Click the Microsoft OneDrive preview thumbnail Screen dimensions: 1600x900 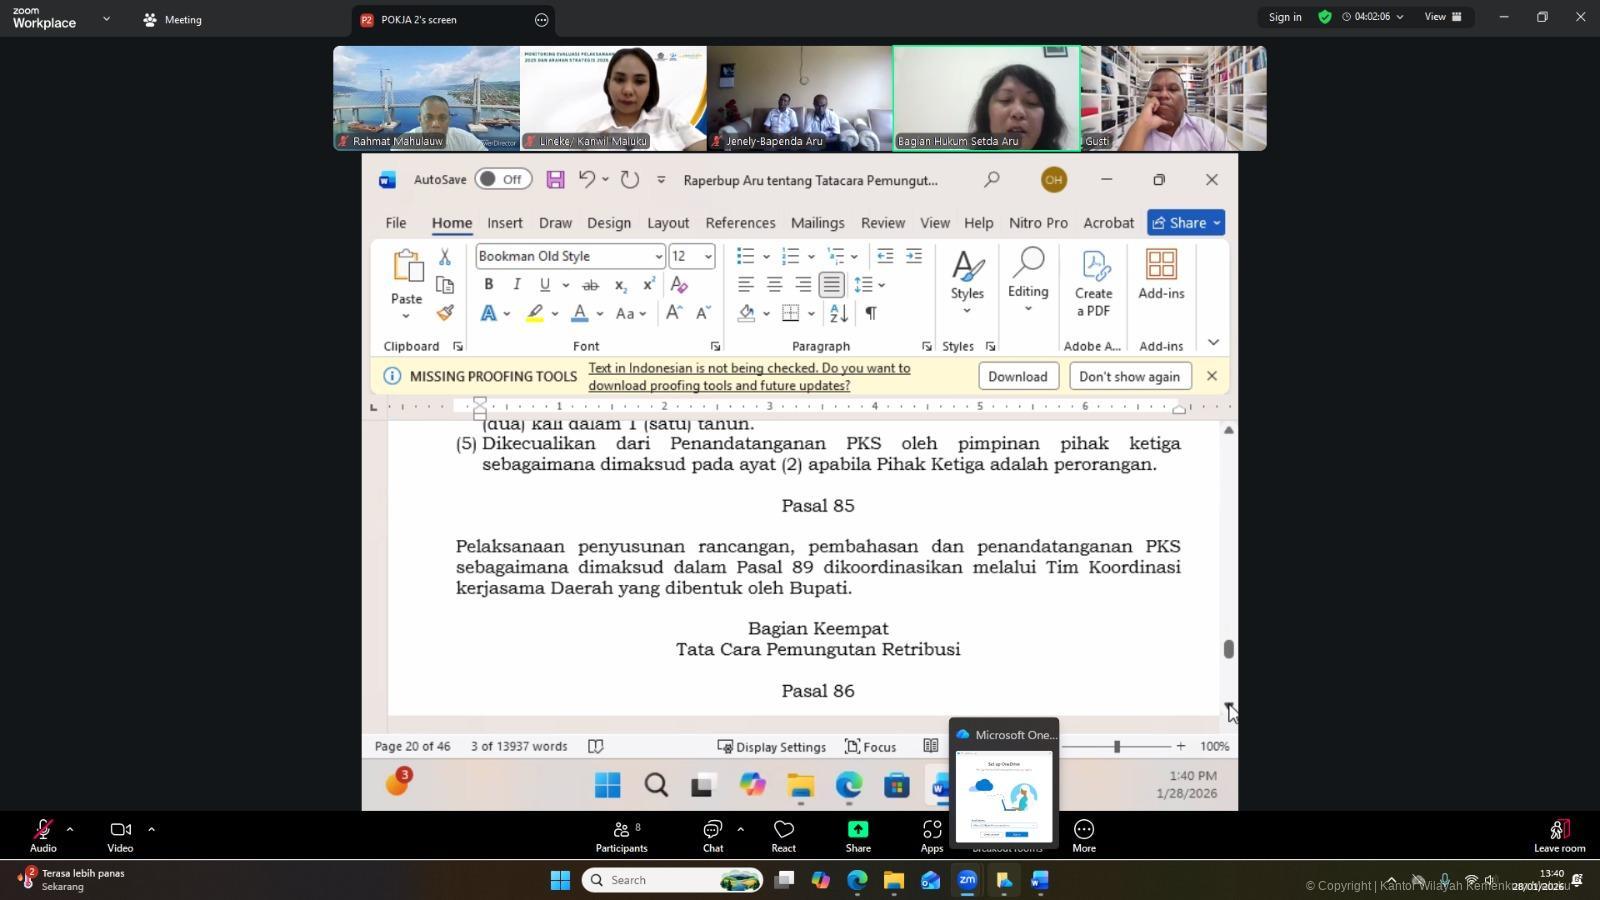(1003, 796)
